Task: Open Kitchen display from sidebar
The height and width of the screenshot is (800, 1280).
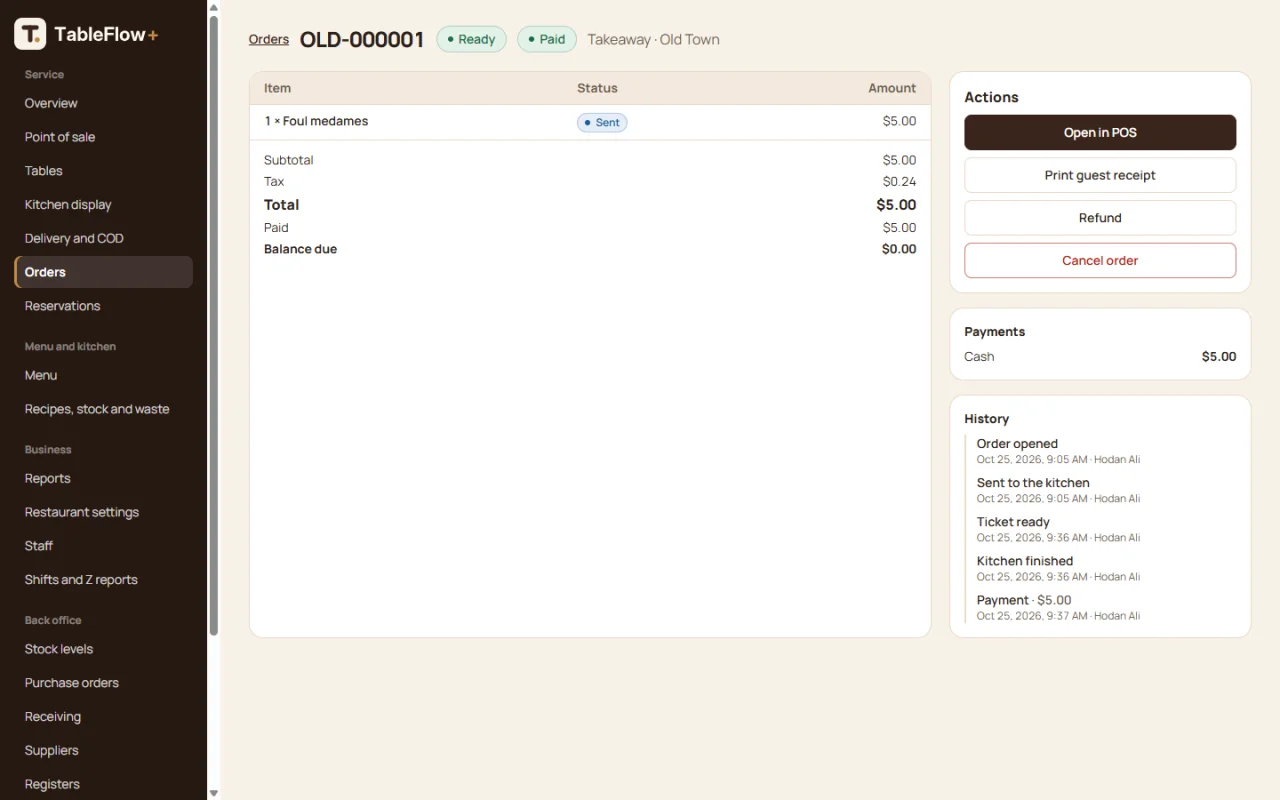Action: 103,205
